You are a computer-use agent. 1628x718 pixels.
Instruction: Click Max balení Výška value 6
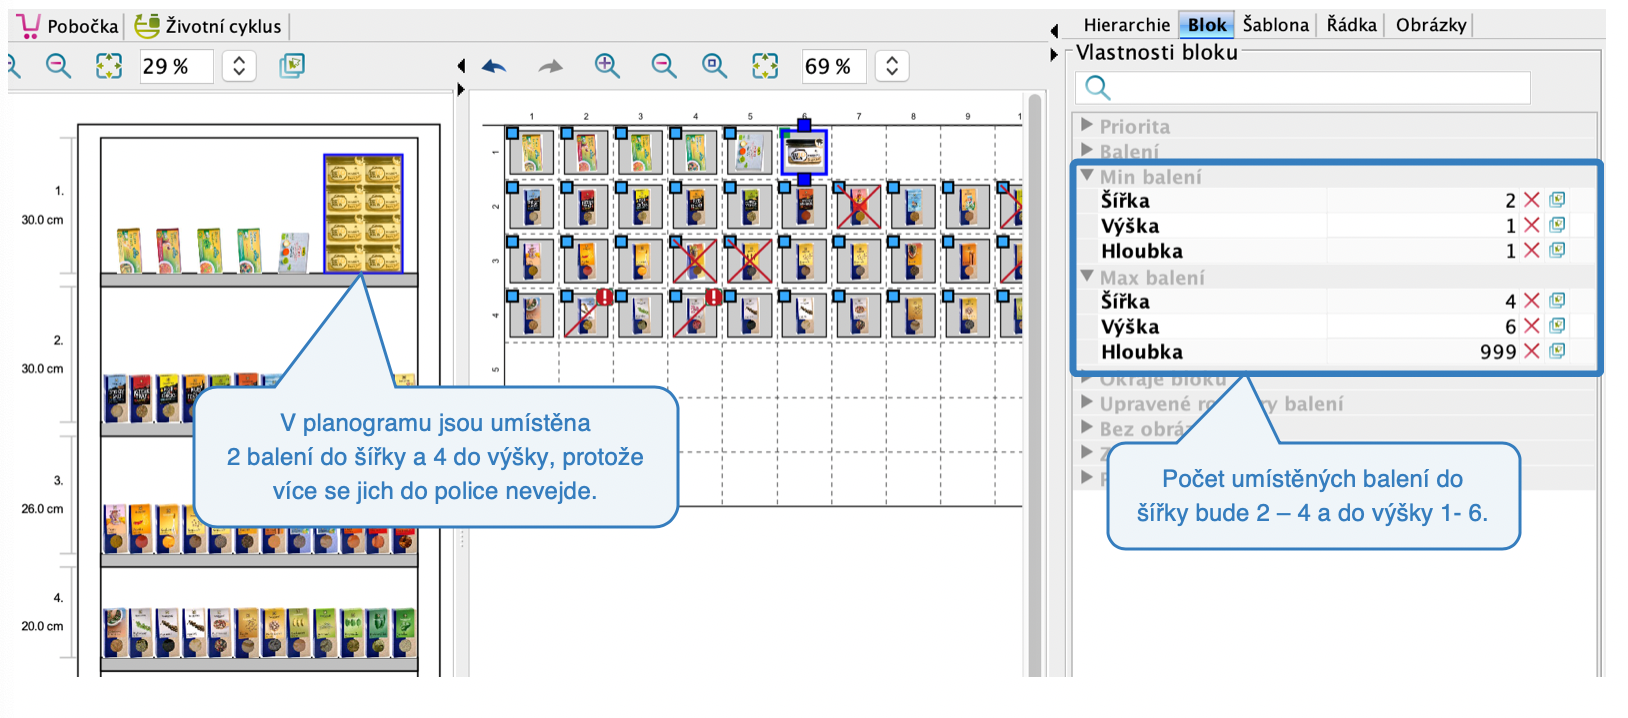[1510, 327]
